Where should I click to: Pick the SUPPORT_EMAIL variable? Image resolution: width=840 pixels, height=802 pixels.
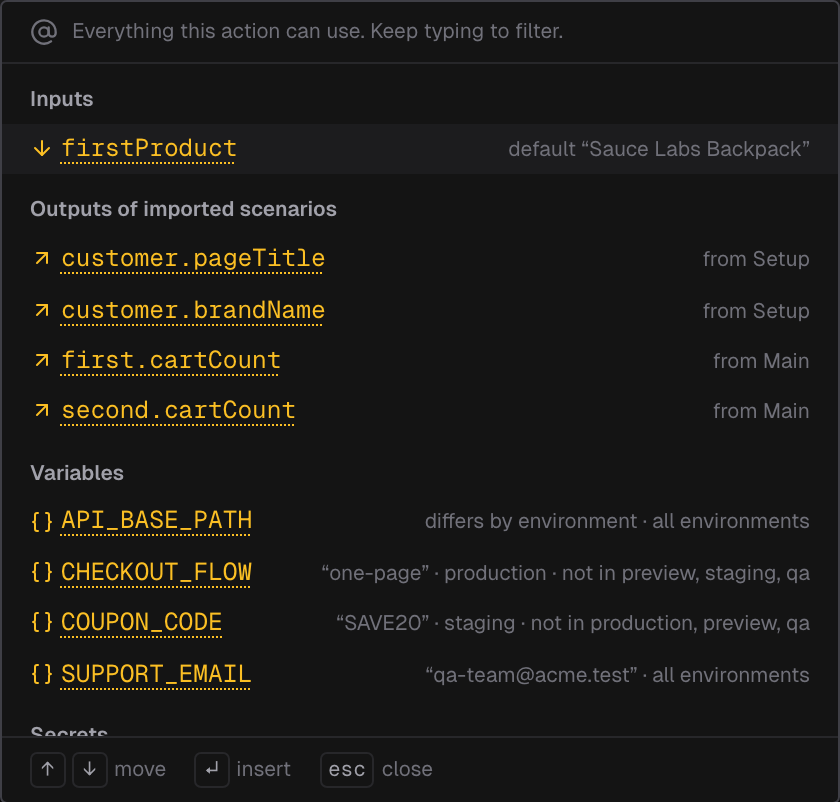click(x=420, y=674)
